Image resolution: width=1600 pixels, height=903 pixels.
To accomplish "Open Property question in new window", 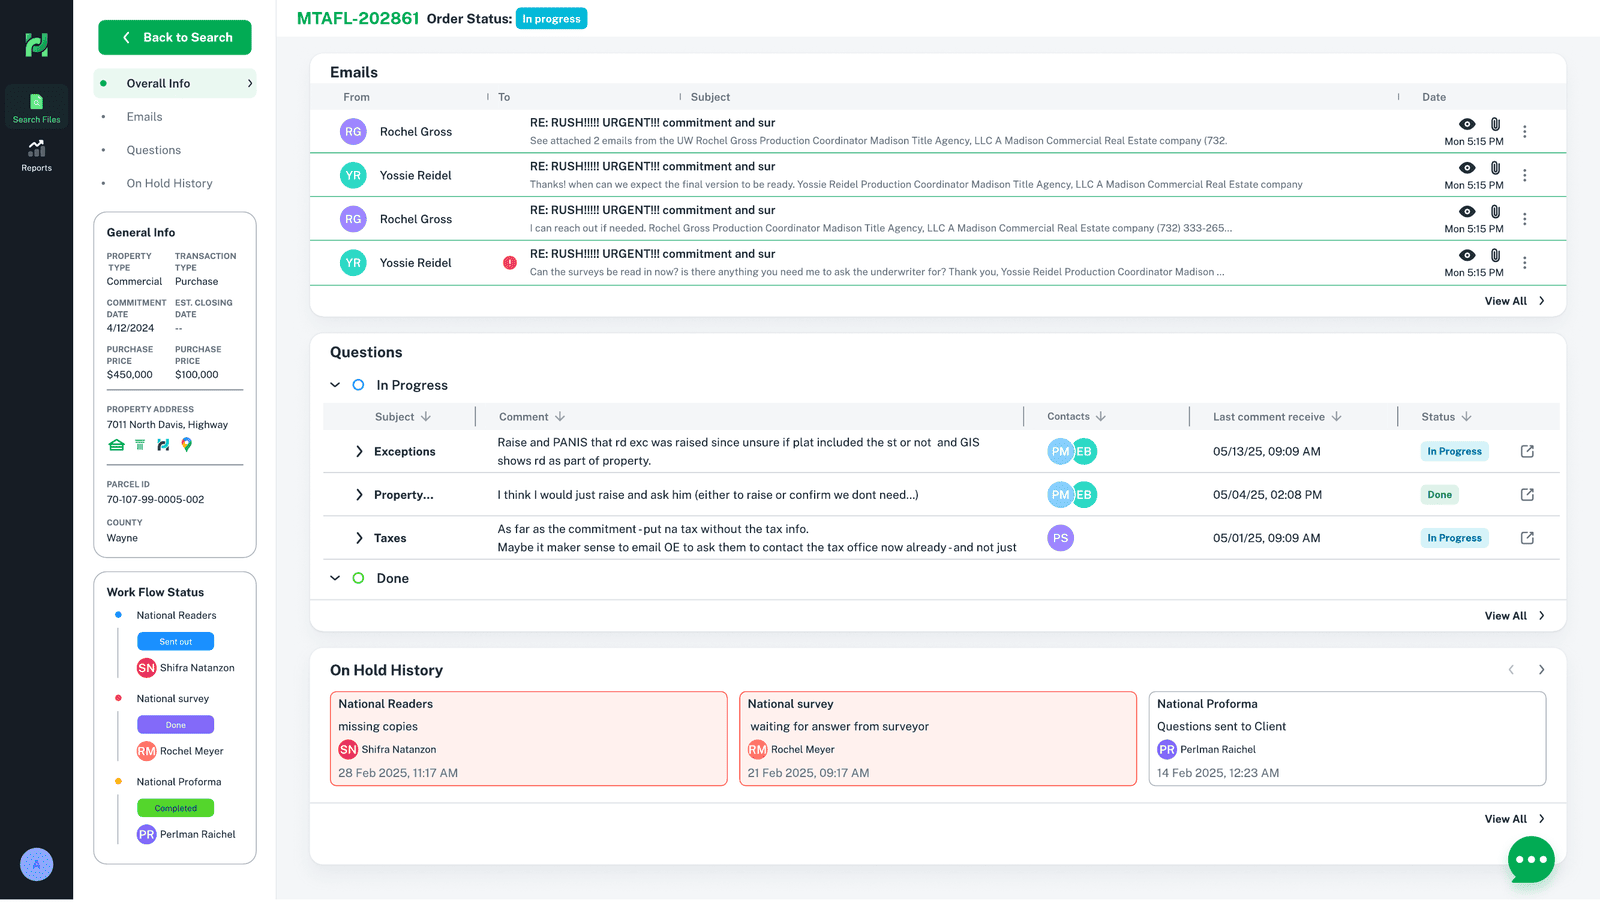I will [1527, 494].
